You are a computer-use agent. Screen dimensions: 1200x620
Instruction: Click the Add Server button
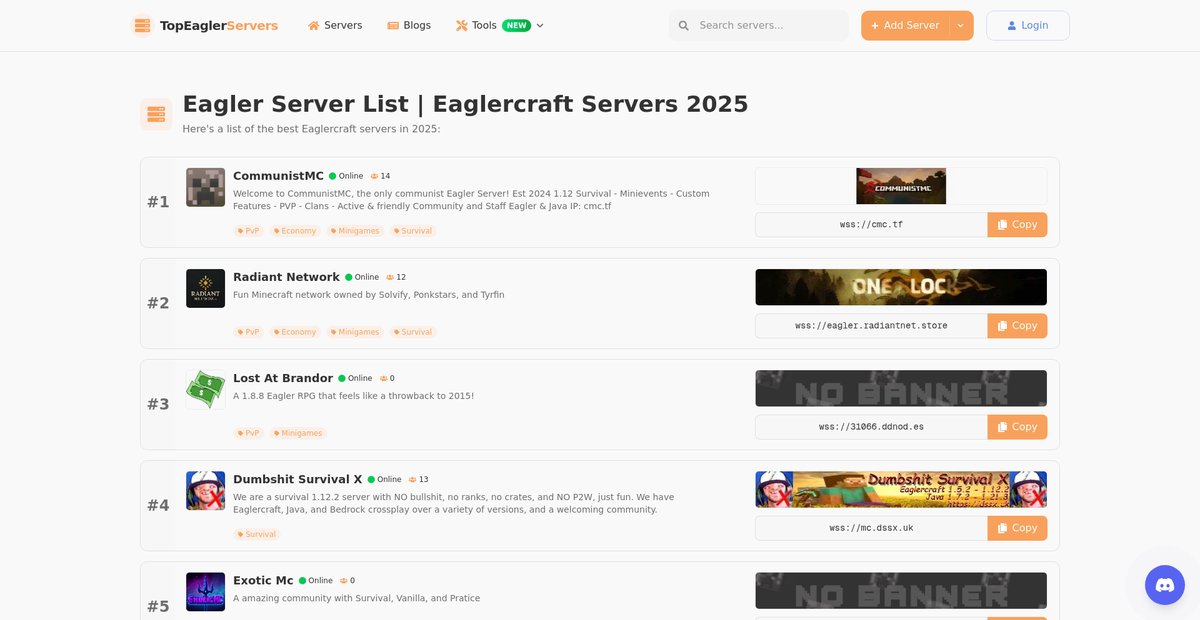click(905, 25)
